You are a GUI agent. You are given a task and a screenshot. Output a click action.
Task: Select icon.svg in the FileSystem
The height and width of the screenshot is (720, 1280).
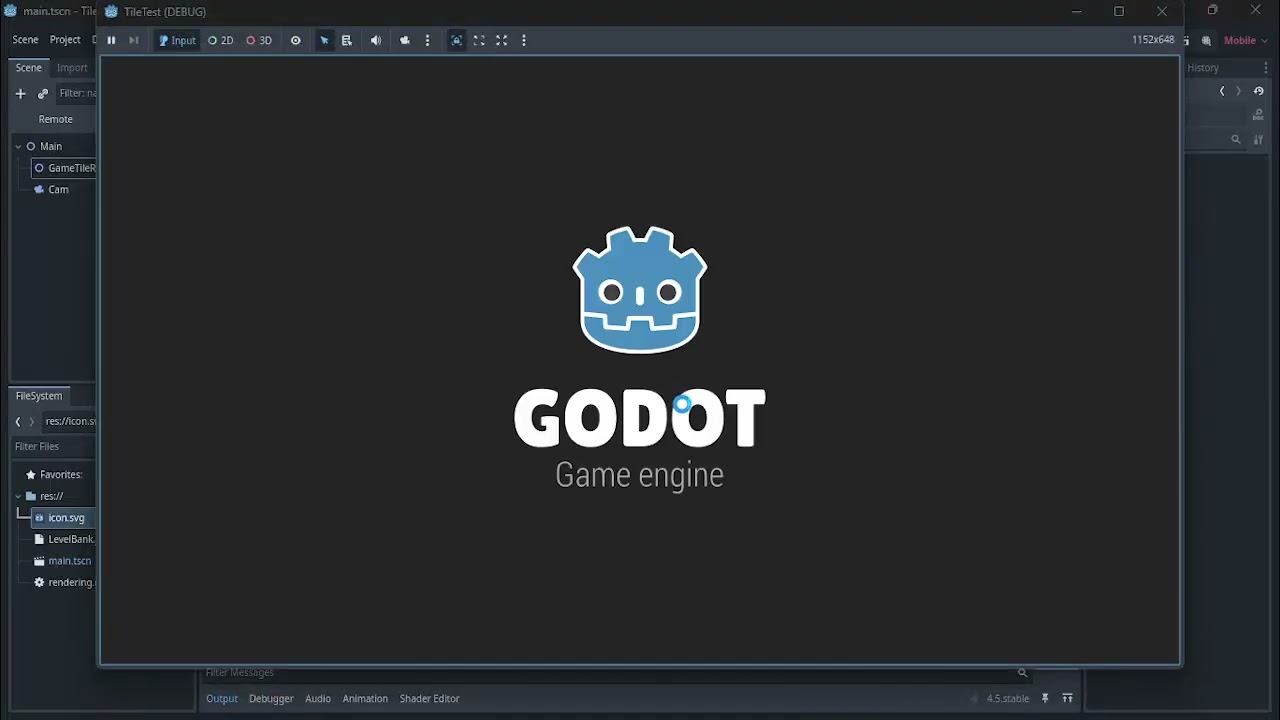click(64, 518)
